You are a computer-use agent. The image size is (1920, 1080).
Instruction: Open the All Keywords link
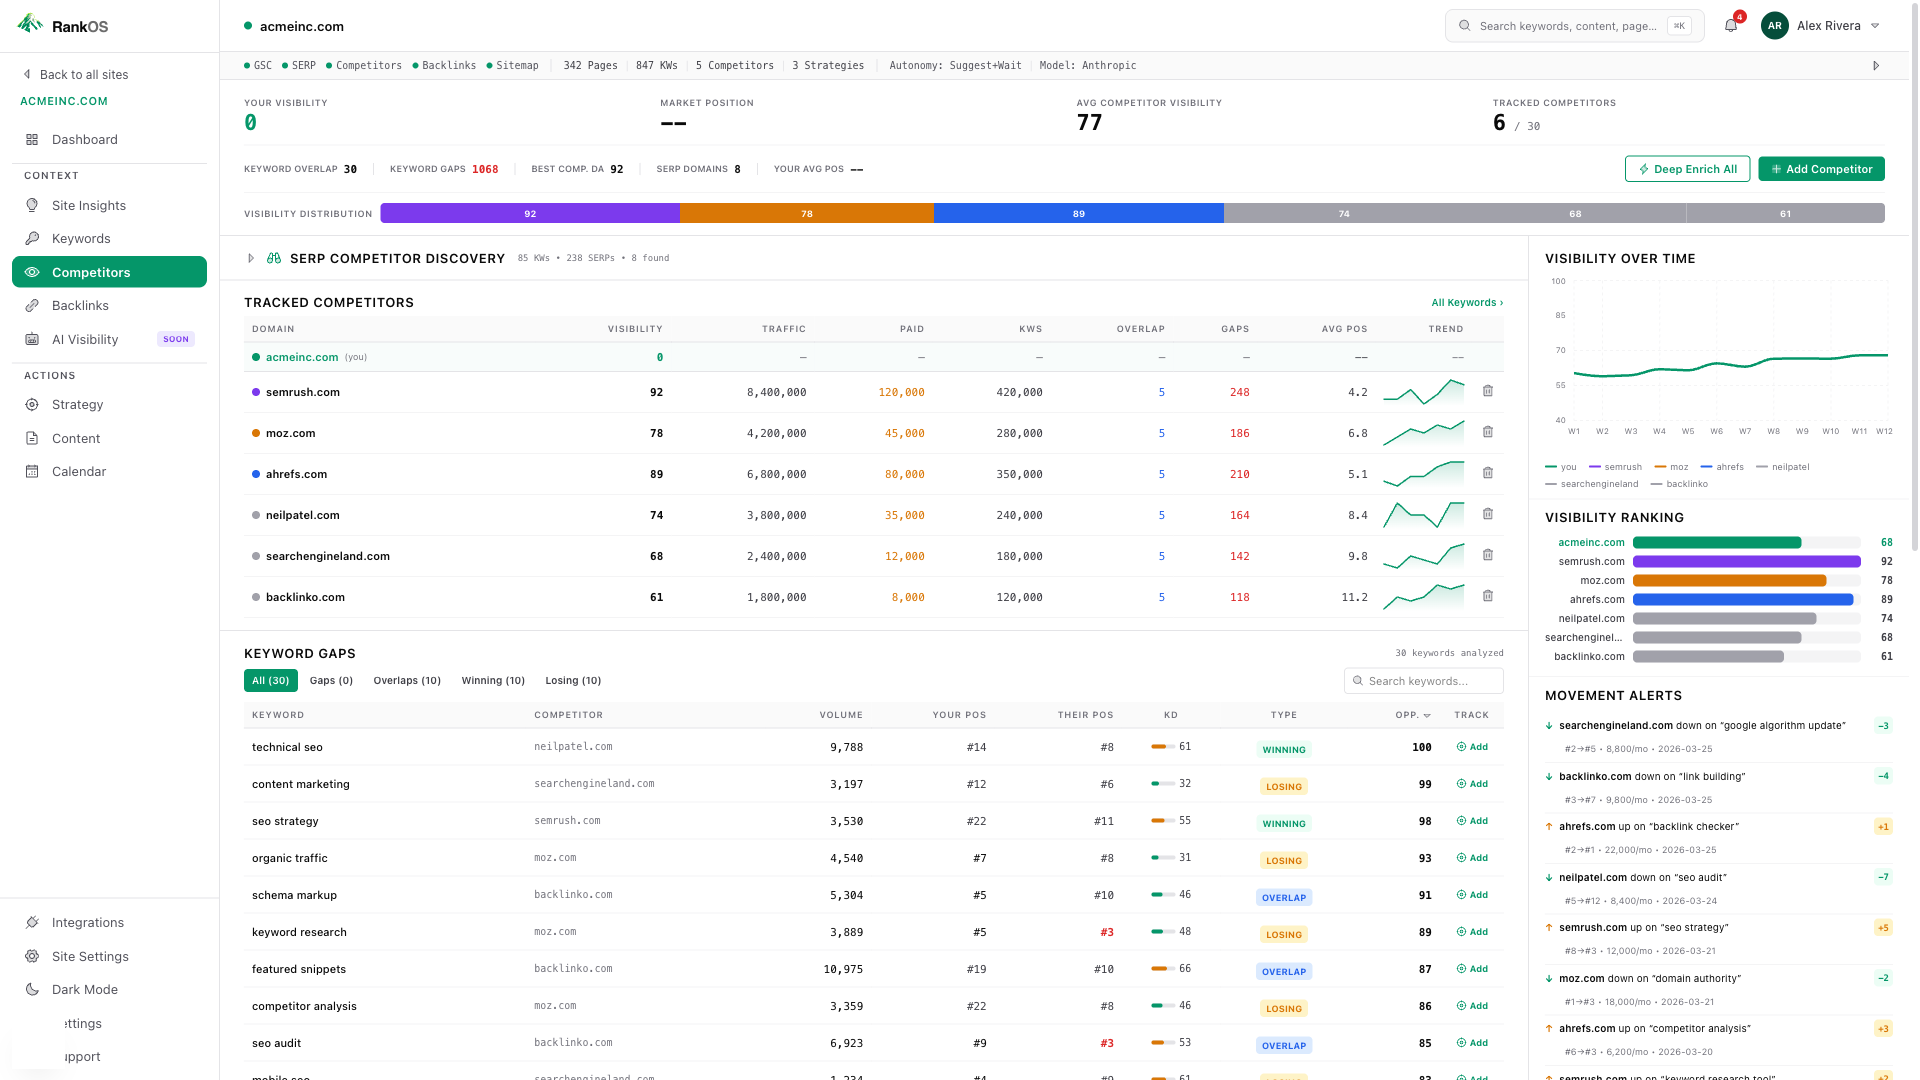1465,302
